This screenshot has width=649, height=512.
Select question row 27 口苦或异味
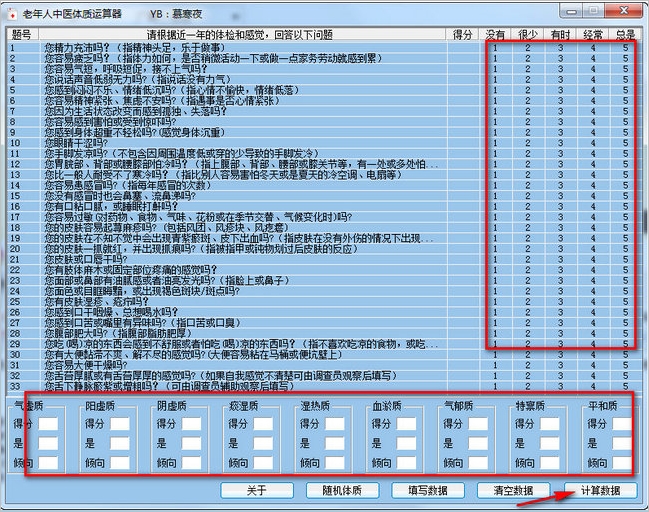coord(324,322)
